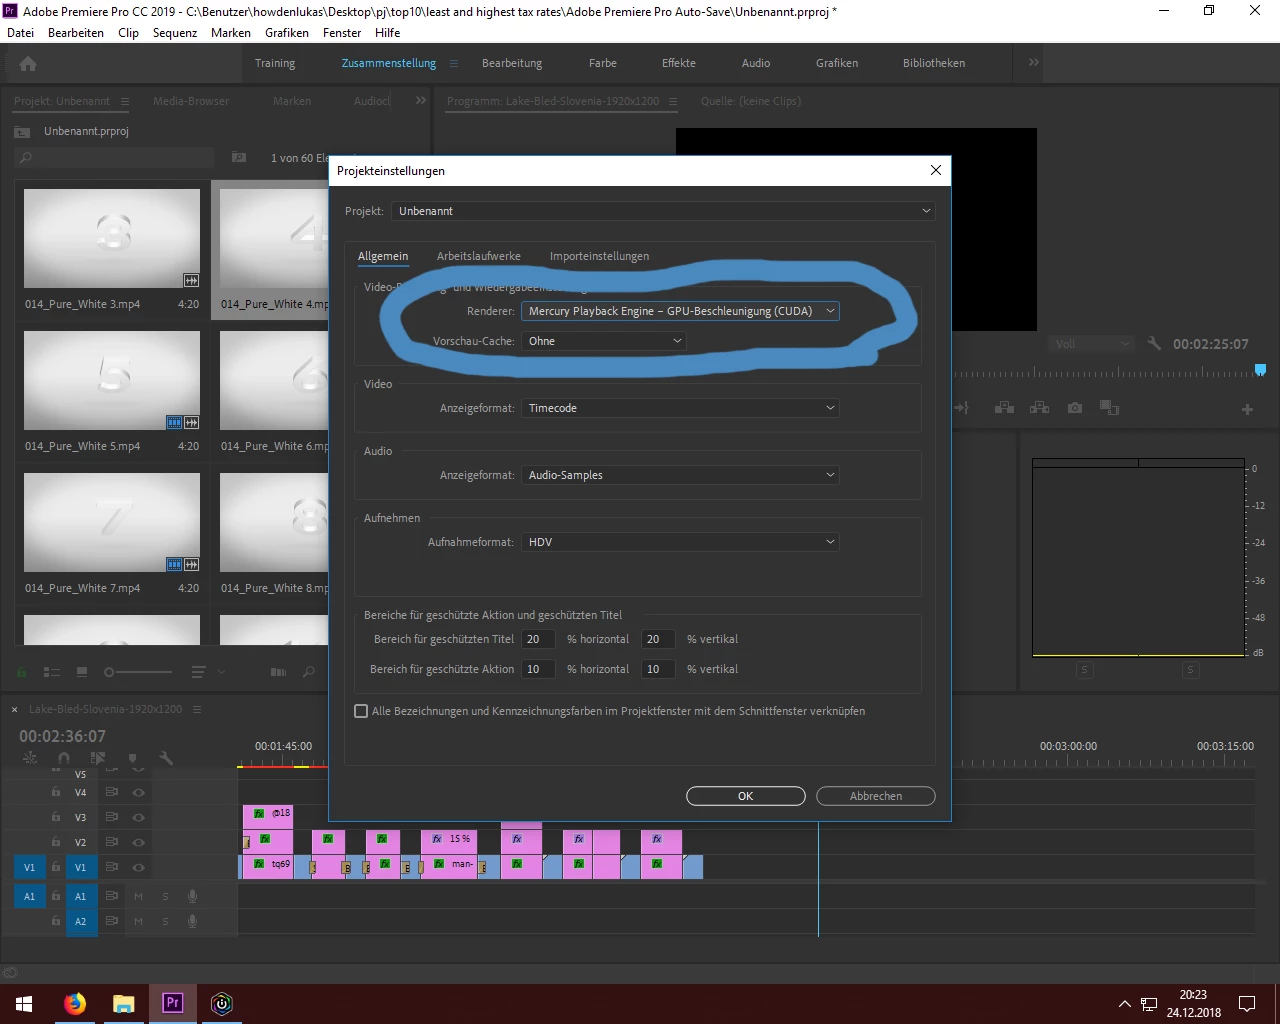This screenshot has width=1280, height=1024.
Task: Expand workspace overflow chevron
Action: coord(1033,62)
